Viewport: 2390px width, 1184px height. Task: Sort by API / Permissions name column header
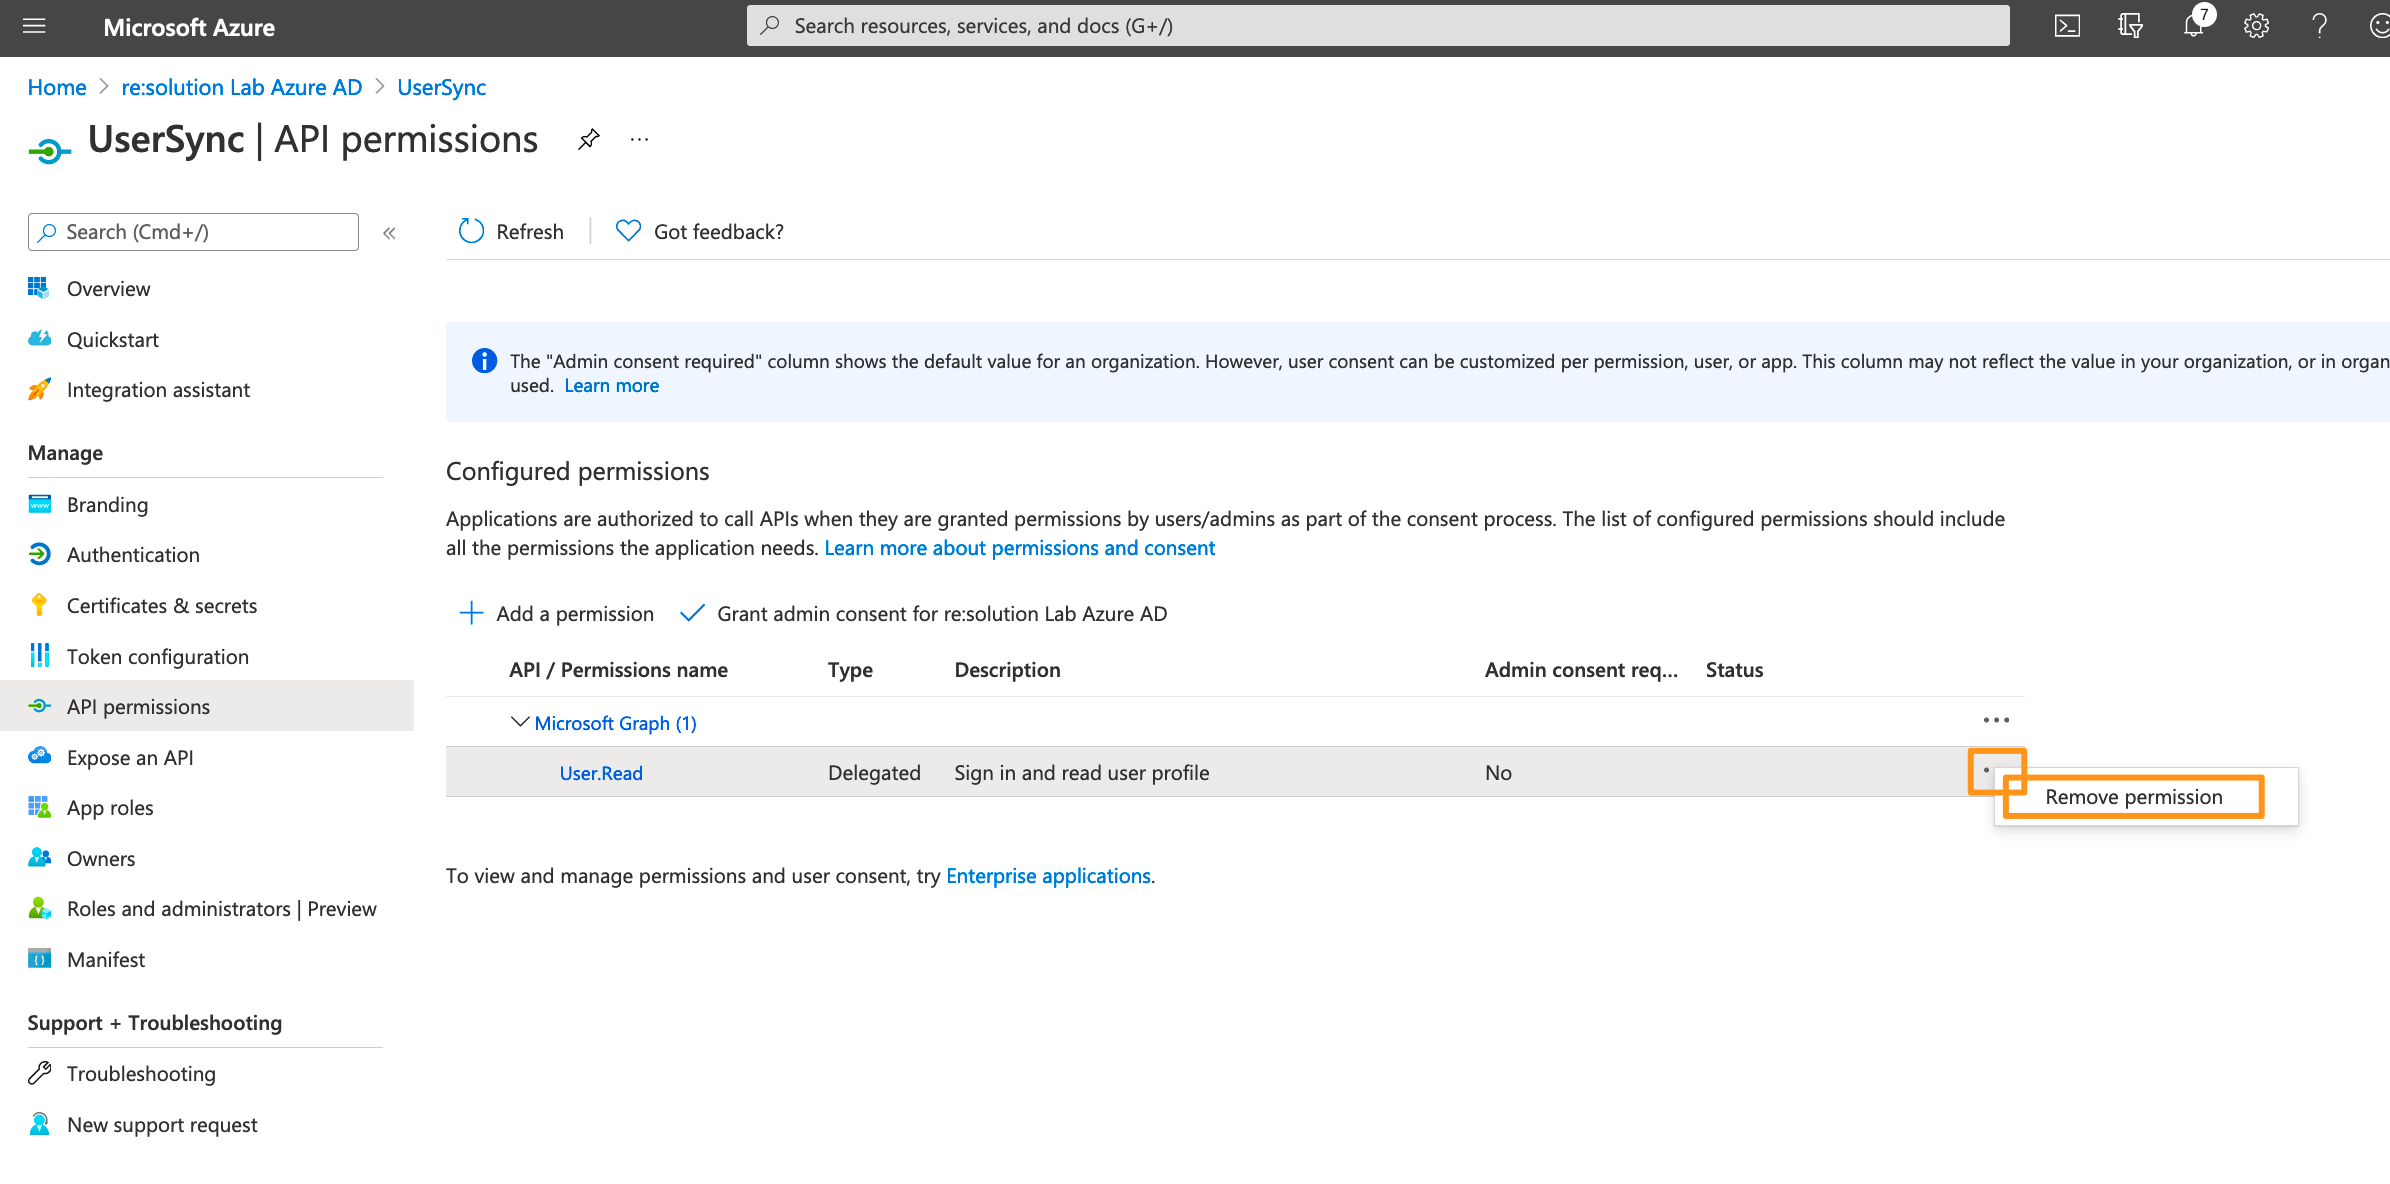coord(618,670)
